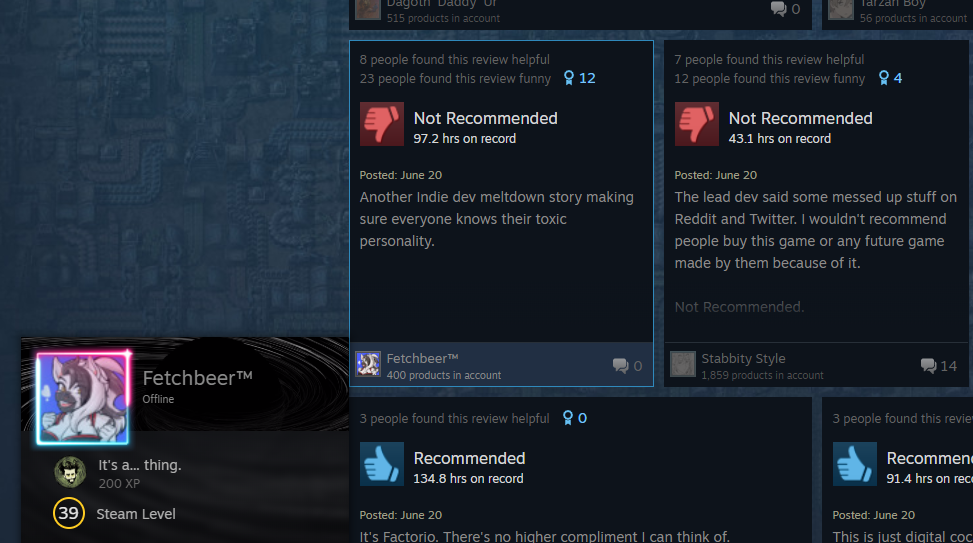Open Fetchbeer's small avatar in the review footer
The width and height of the screenshot is (973, 543).
click(368, 364)
